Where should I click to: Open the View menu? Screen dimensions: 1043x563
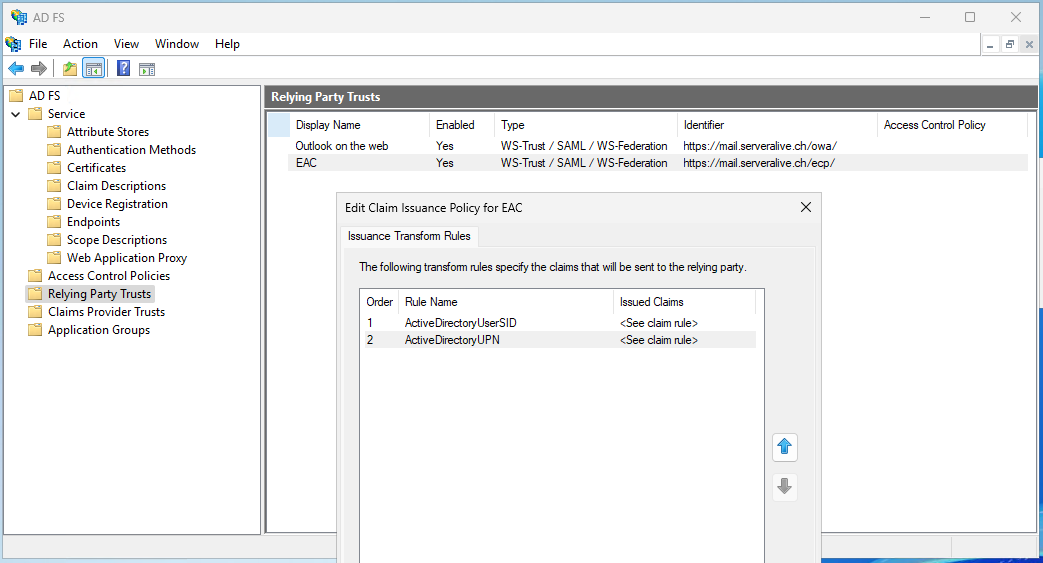point(126,44)
